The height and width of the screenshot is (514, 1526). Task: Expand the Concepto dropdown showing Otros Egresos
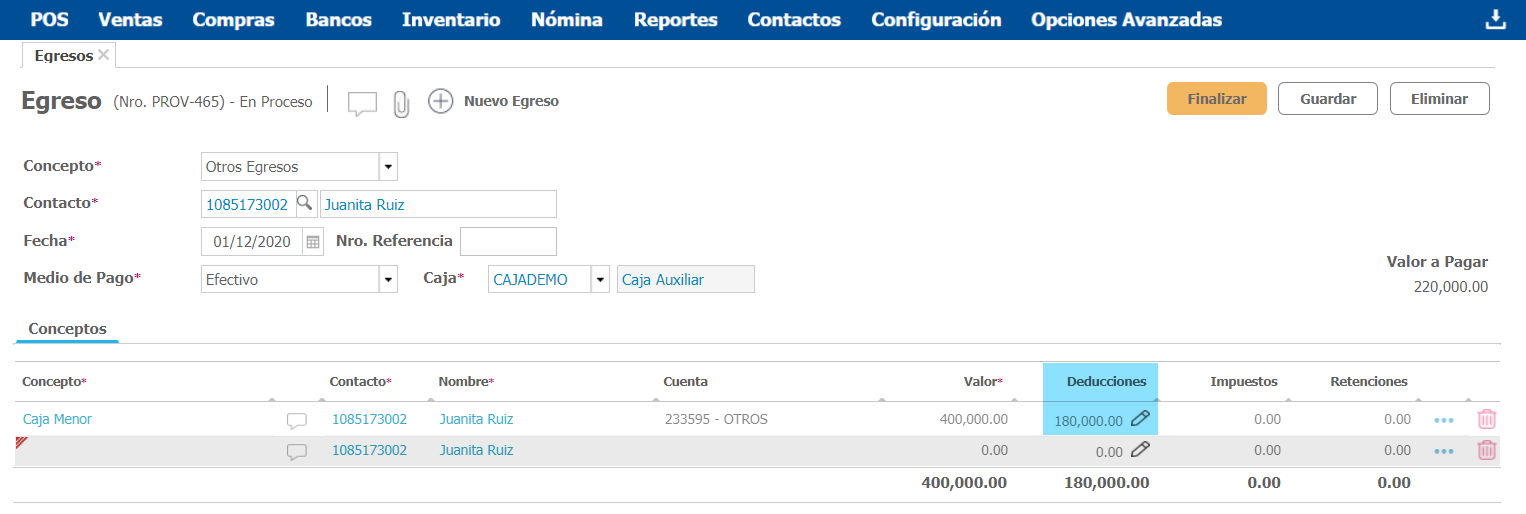(388, 167)
